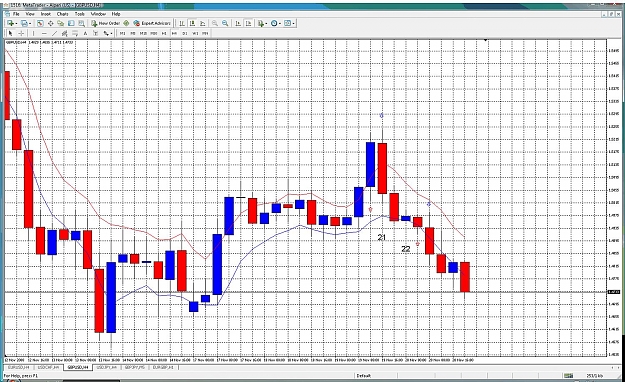Viewport: 625px width, 382px height.
Task: Switch to the EURGBP,H1 chart tab
Action: coord(163,367)
